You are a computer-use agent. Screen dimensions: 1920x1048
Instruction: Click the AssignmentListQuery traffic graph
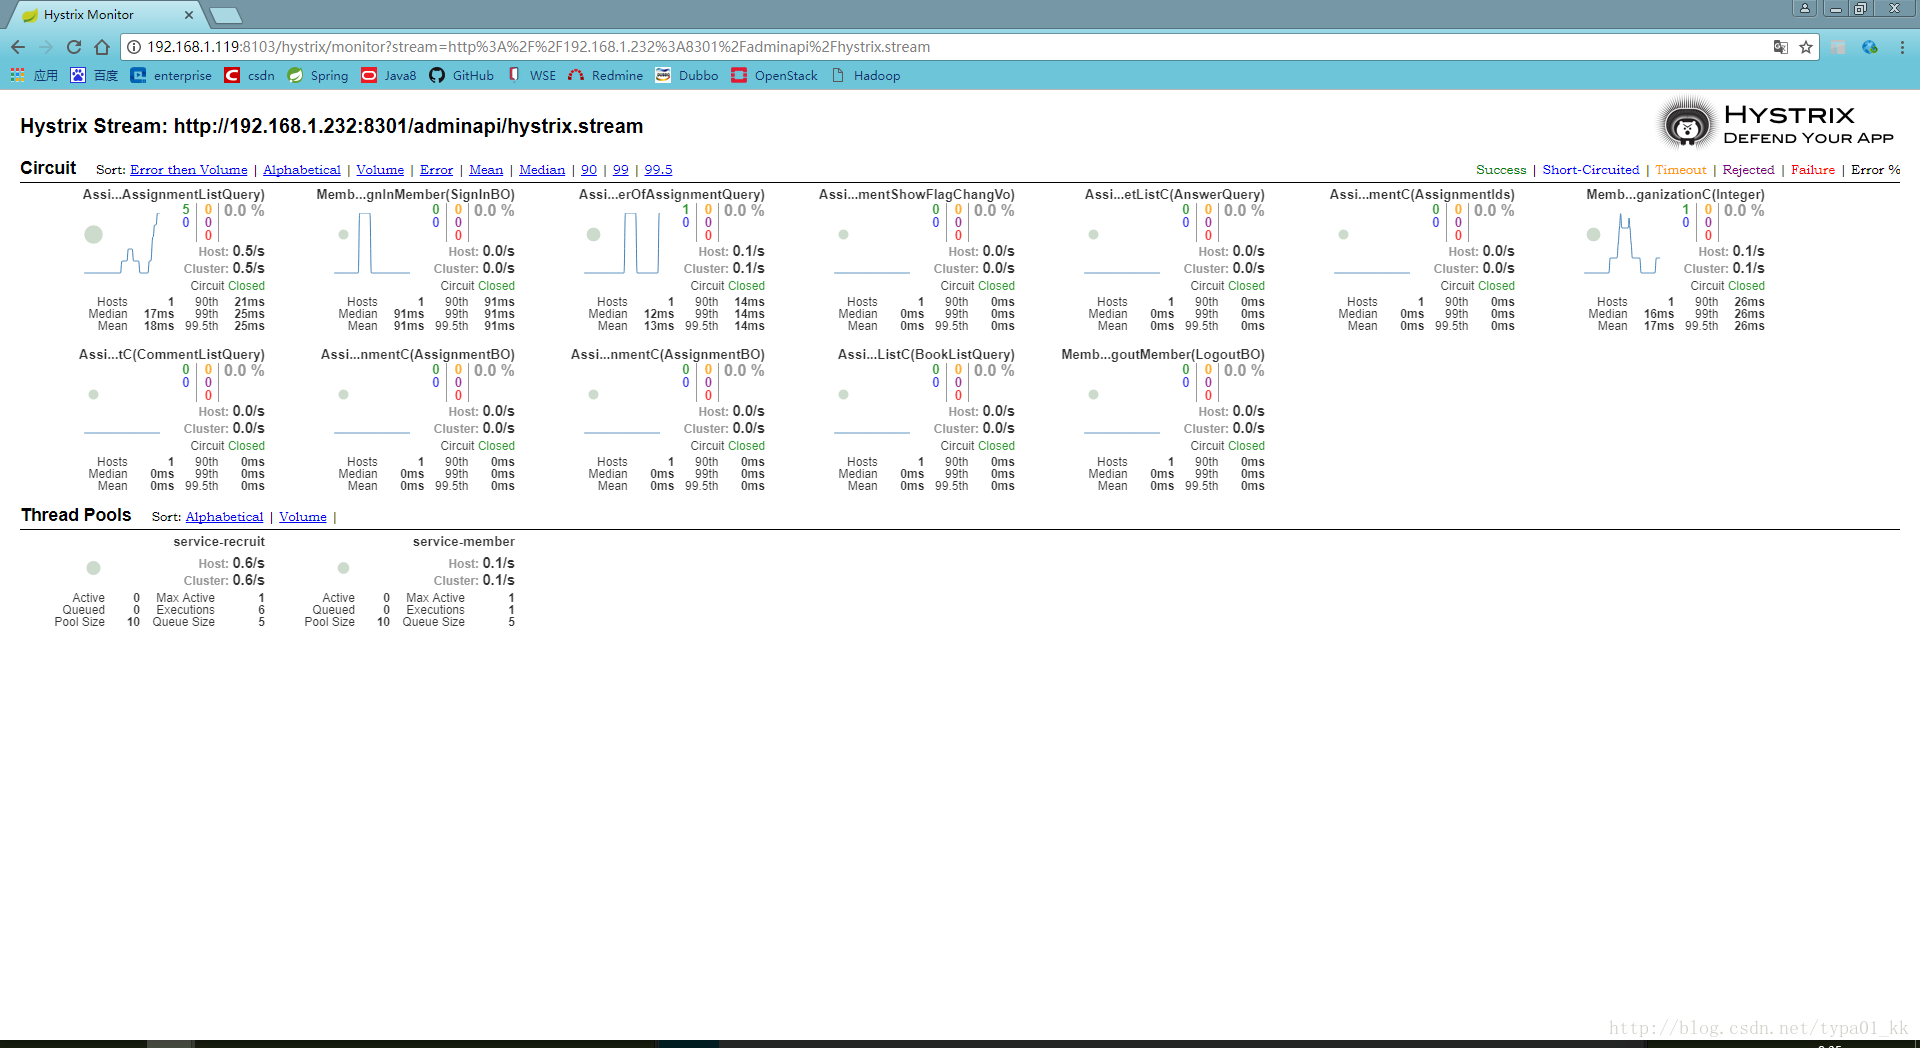point(121,243)
